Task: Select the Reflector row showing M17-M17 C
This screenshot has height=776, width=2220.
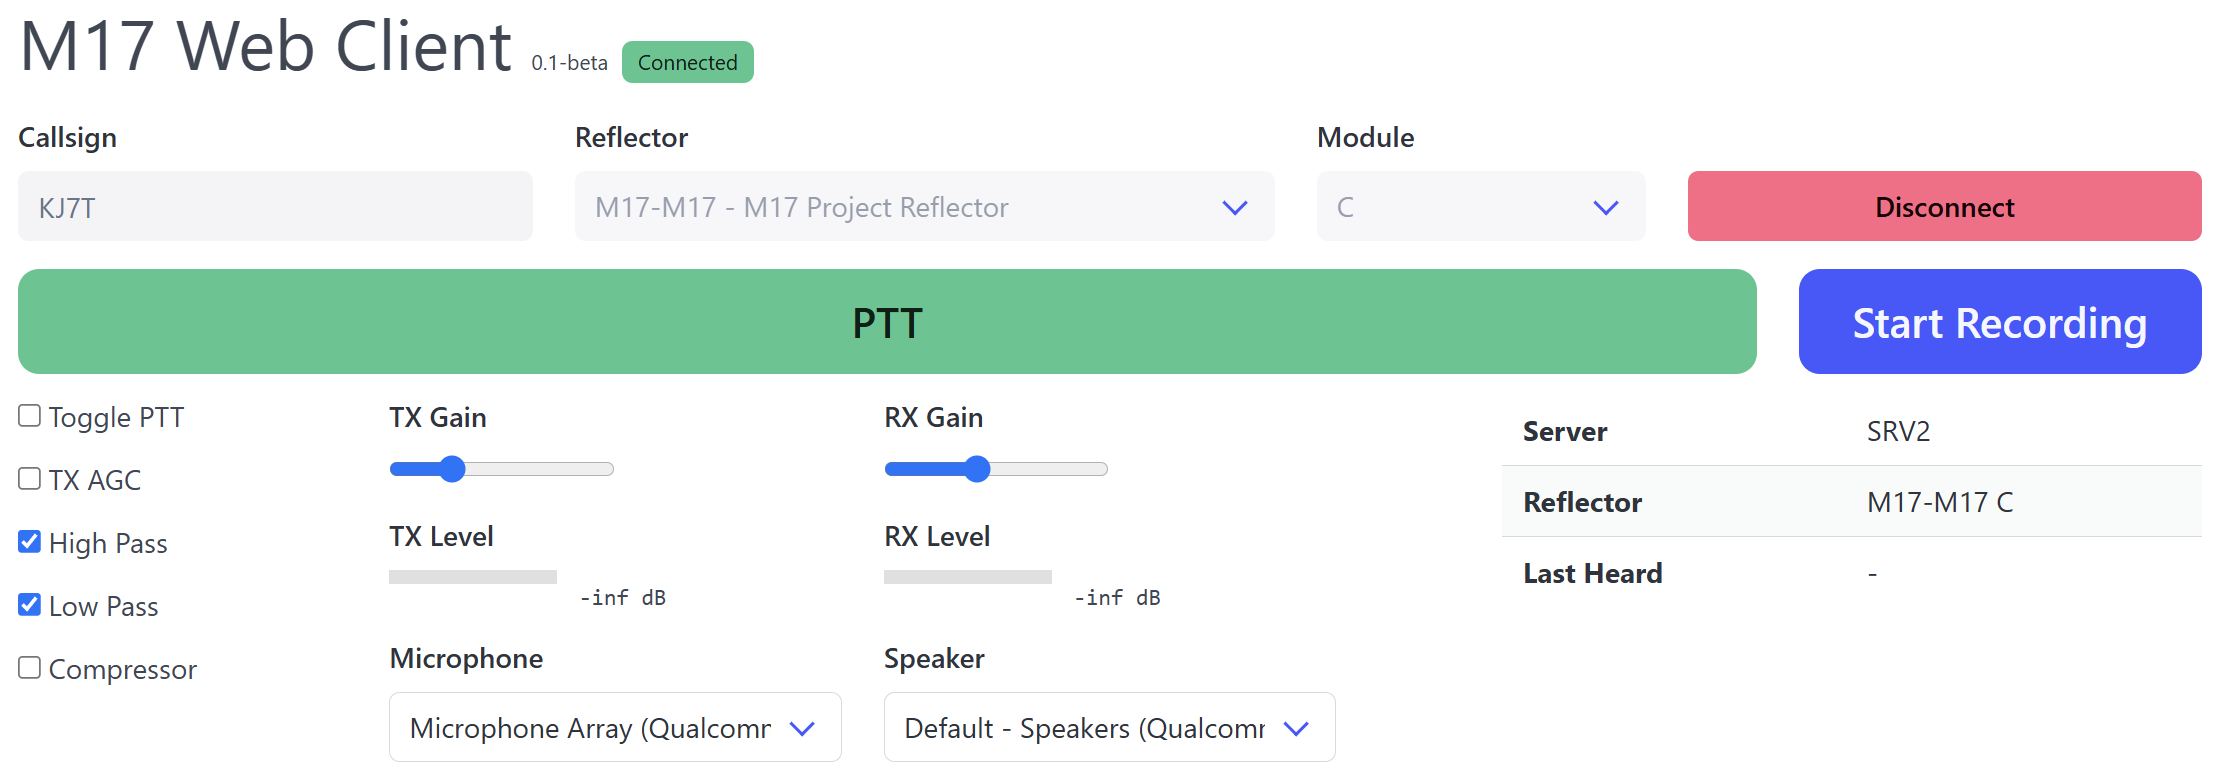Action: click(1850, 501)
